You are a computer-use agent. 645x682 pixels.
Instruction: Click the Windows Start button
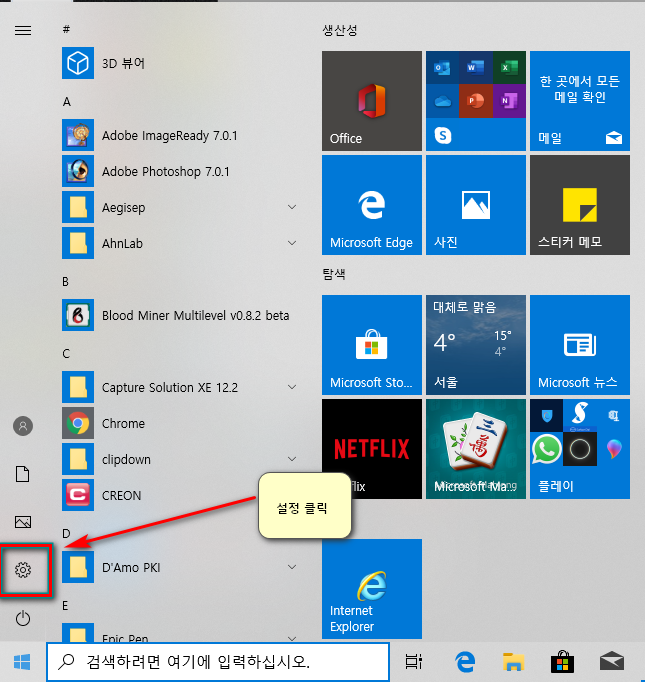point(22,662)
